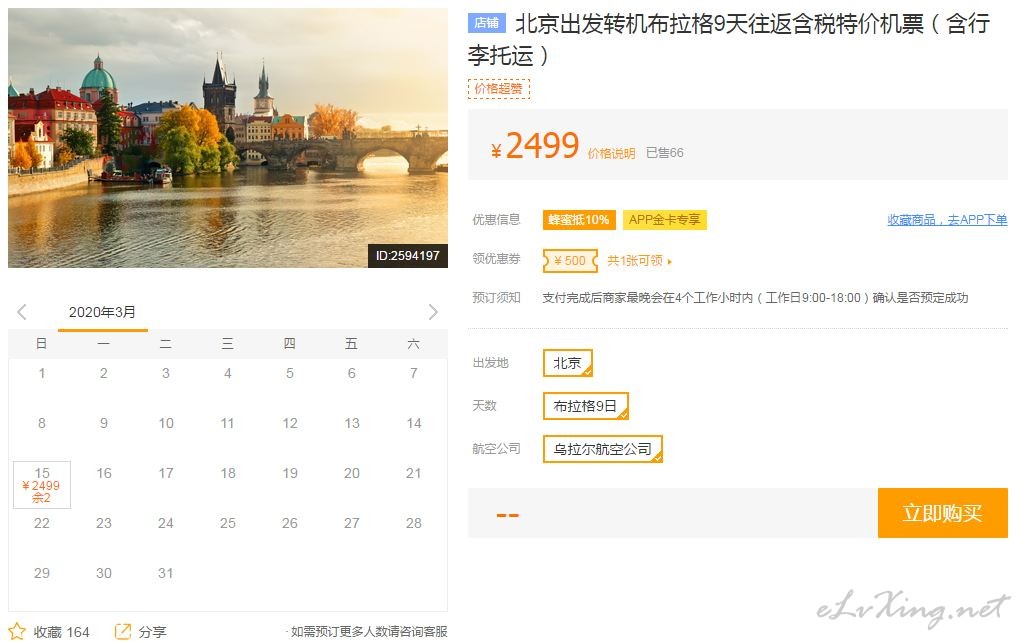This screenshot has height=642, width=1021.
Task: Click the 已售66 sold count
Action: point(665,153)
